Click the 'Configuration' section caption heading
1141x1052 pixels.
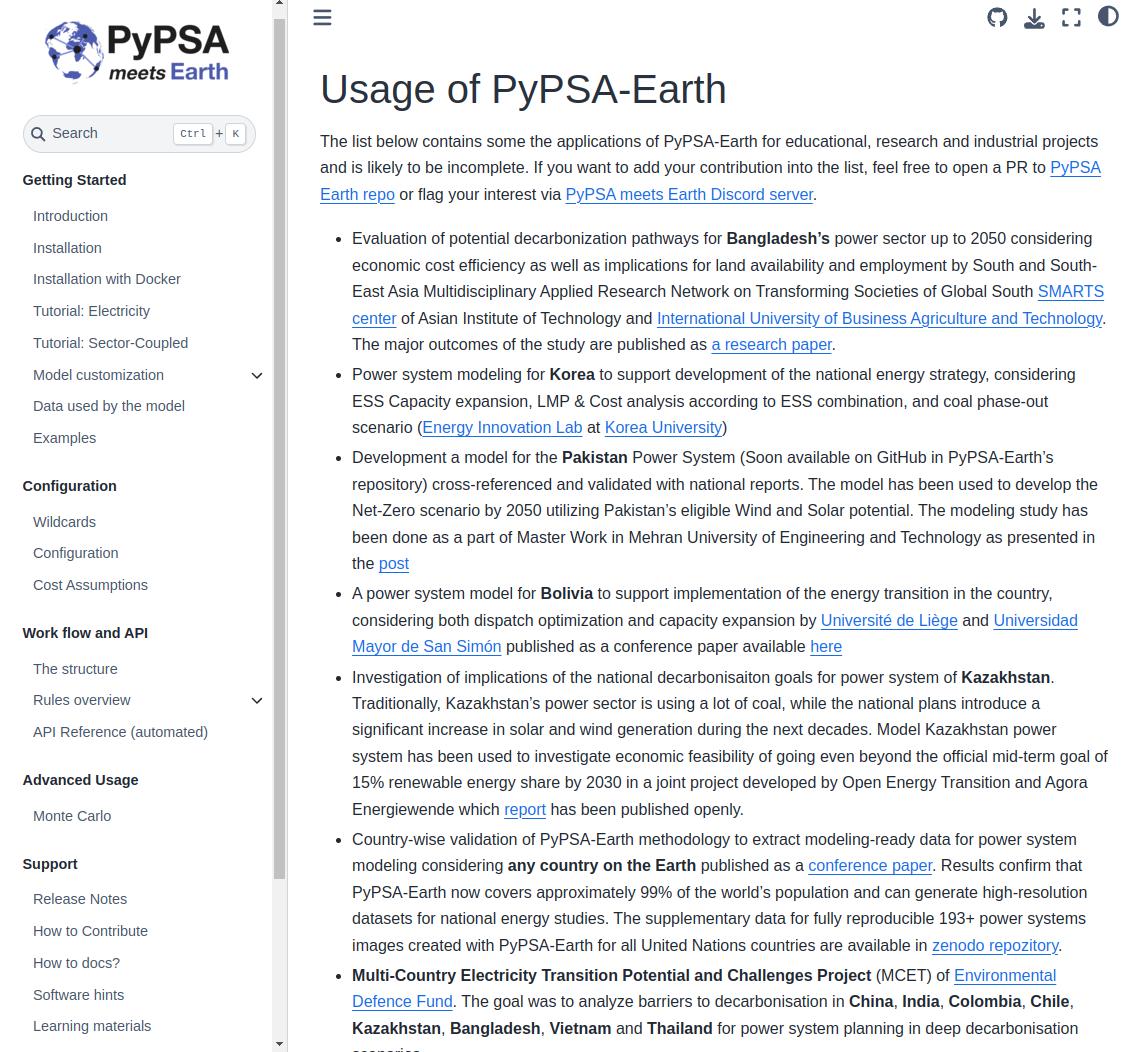69,487
